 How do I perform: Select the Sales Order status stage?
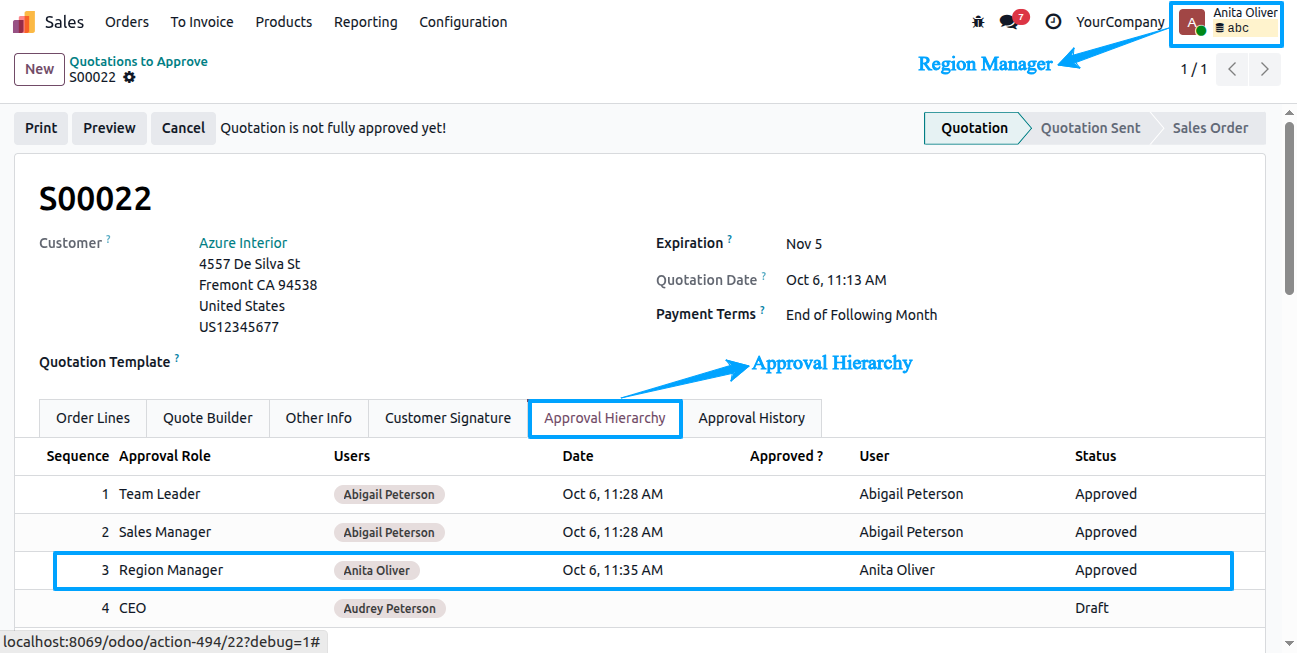(1210, 128)
